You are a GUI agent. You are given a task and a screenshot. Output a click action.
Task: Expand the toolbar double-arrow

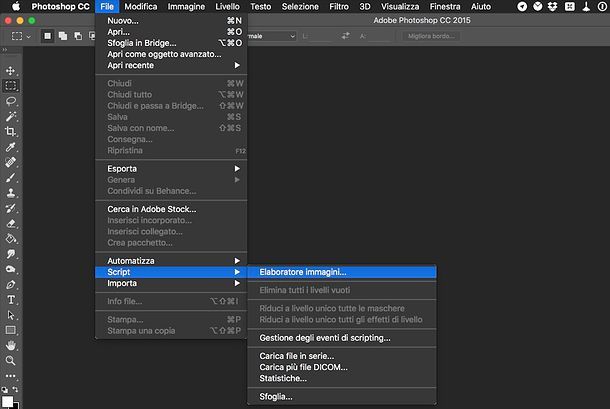[x=5, y=50]
